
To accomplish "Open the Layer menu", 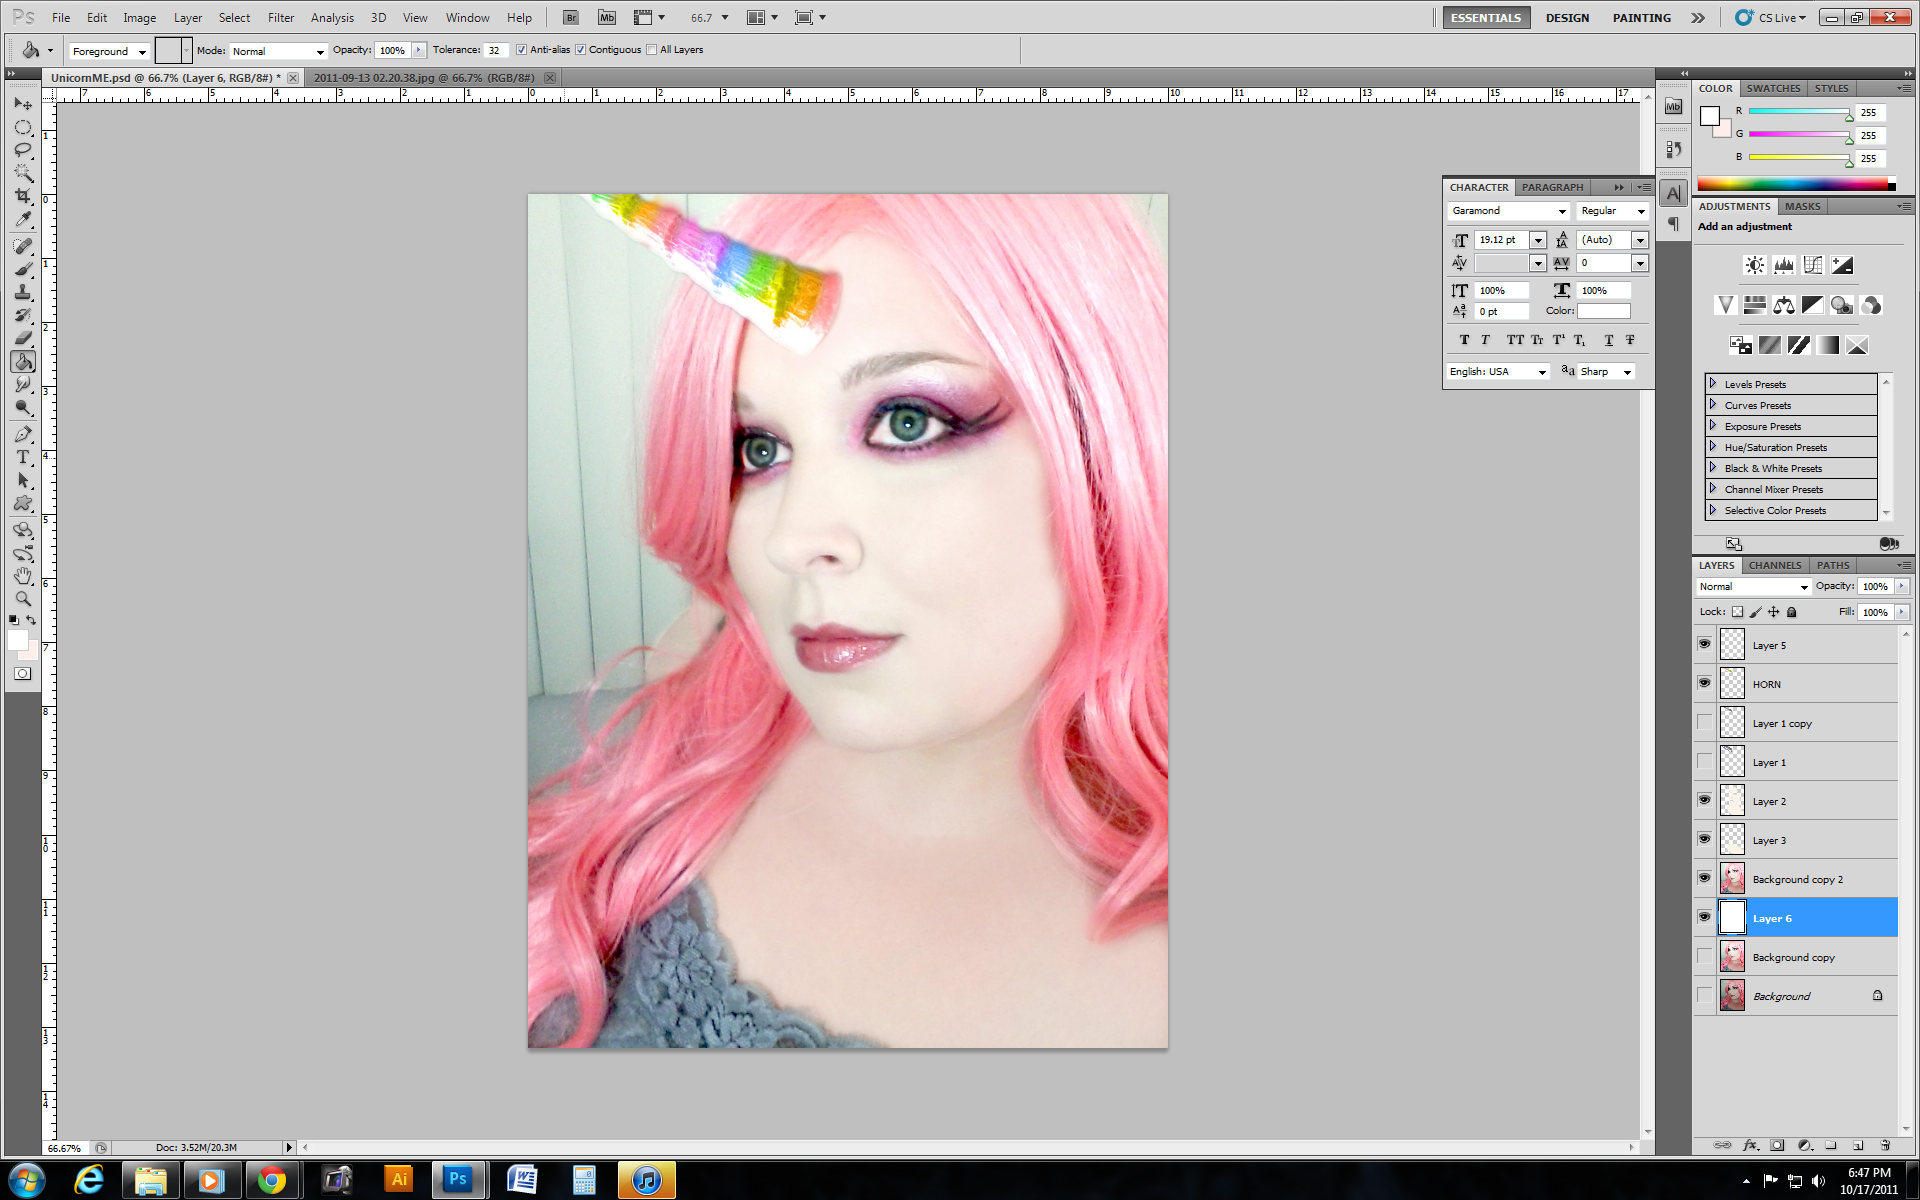I will point(188,18).
